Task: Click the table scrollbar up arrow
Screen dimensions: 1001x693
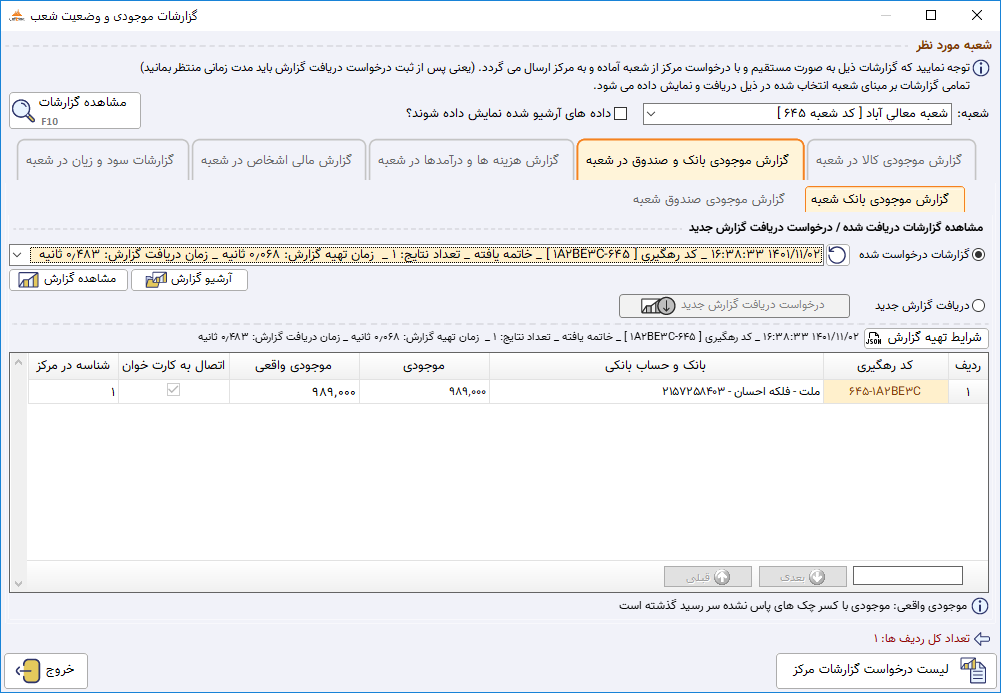Action: pyautogui.click(x=19, y=363)
